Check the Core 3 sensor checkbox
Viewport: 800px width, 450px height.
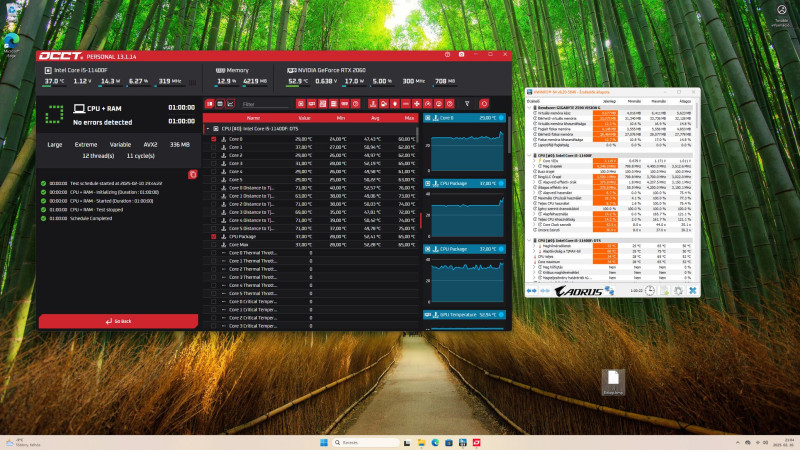(x=213, y=163)
